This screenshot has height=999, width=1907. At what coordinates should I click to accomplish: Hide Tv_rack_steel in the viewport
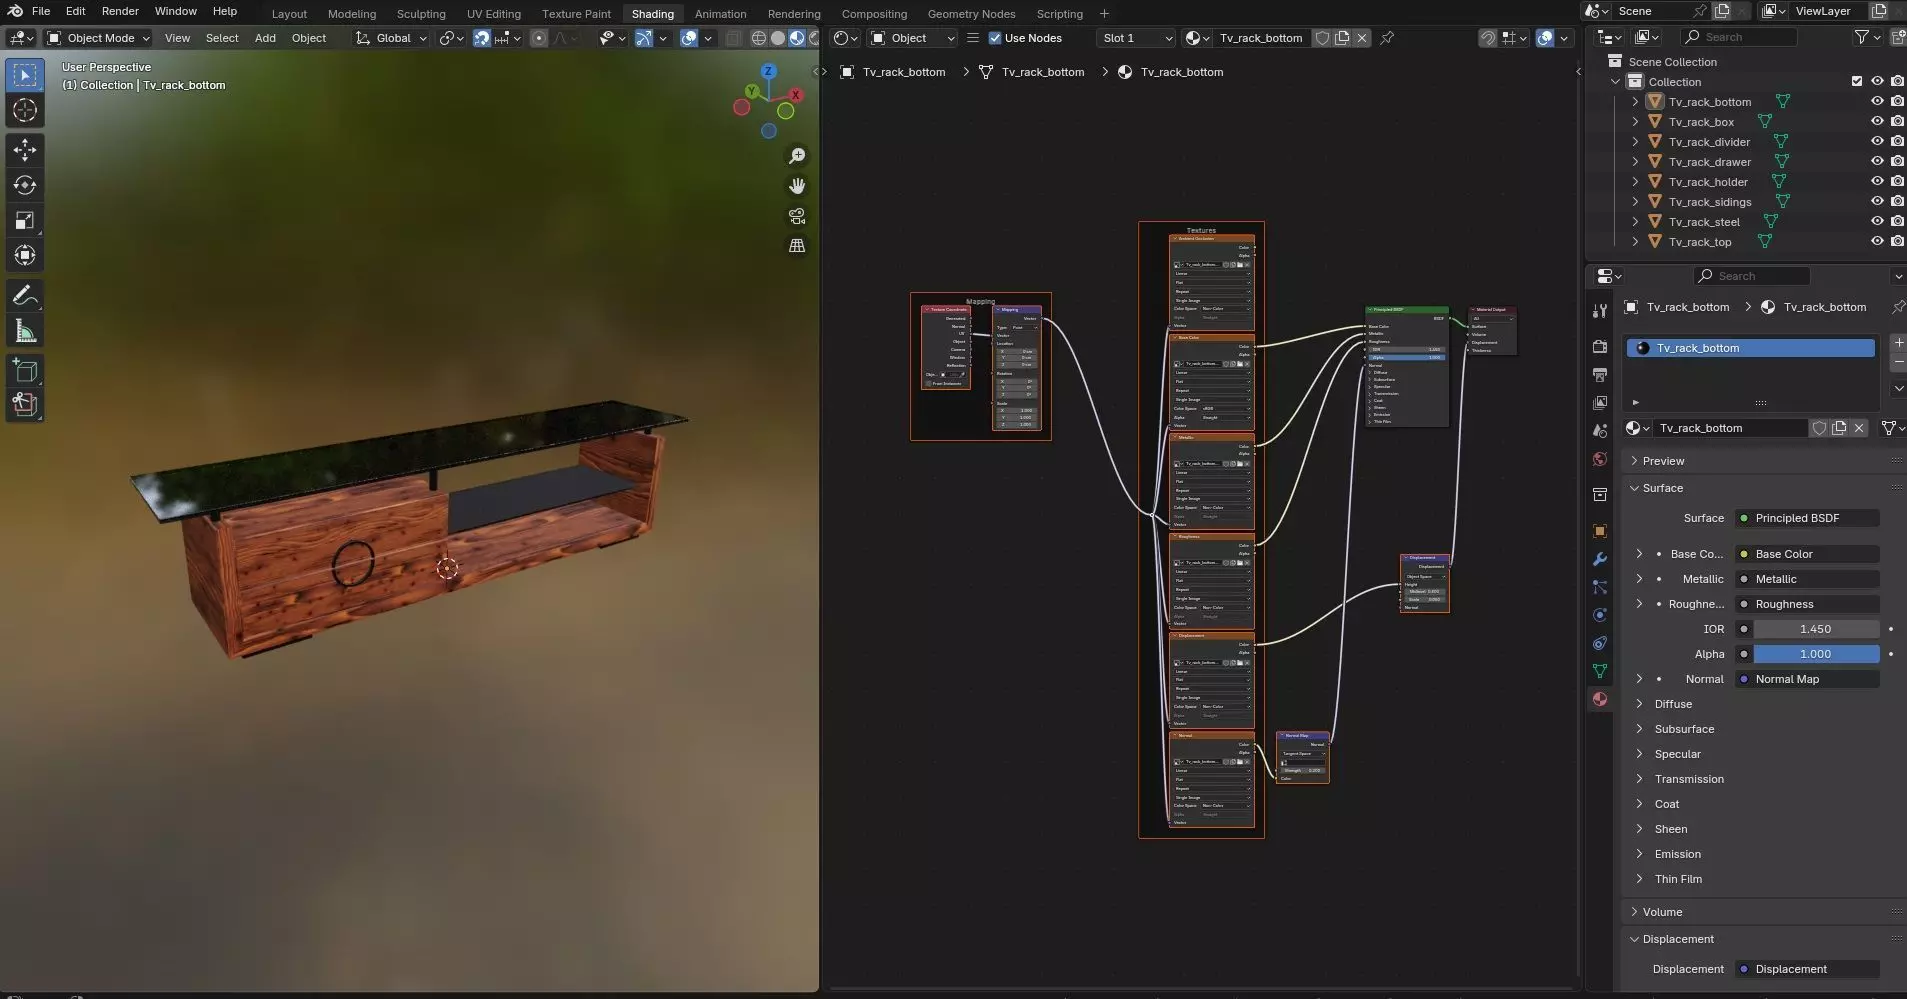tap(1877, 221)
